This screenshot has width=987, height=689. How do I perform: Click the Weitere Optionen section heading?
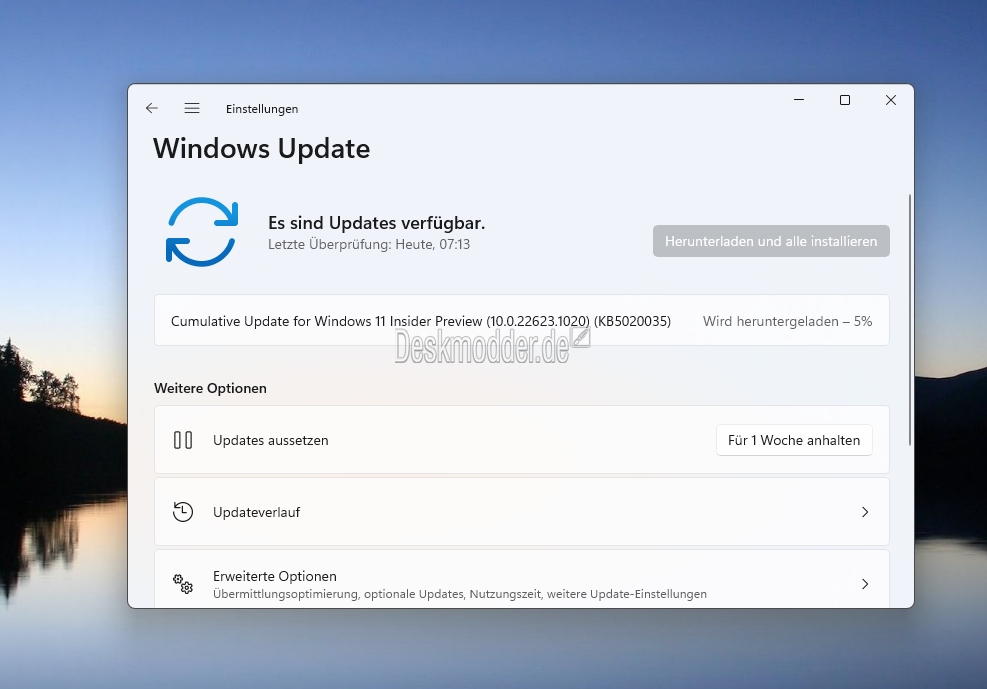click(x=210, y=388)
